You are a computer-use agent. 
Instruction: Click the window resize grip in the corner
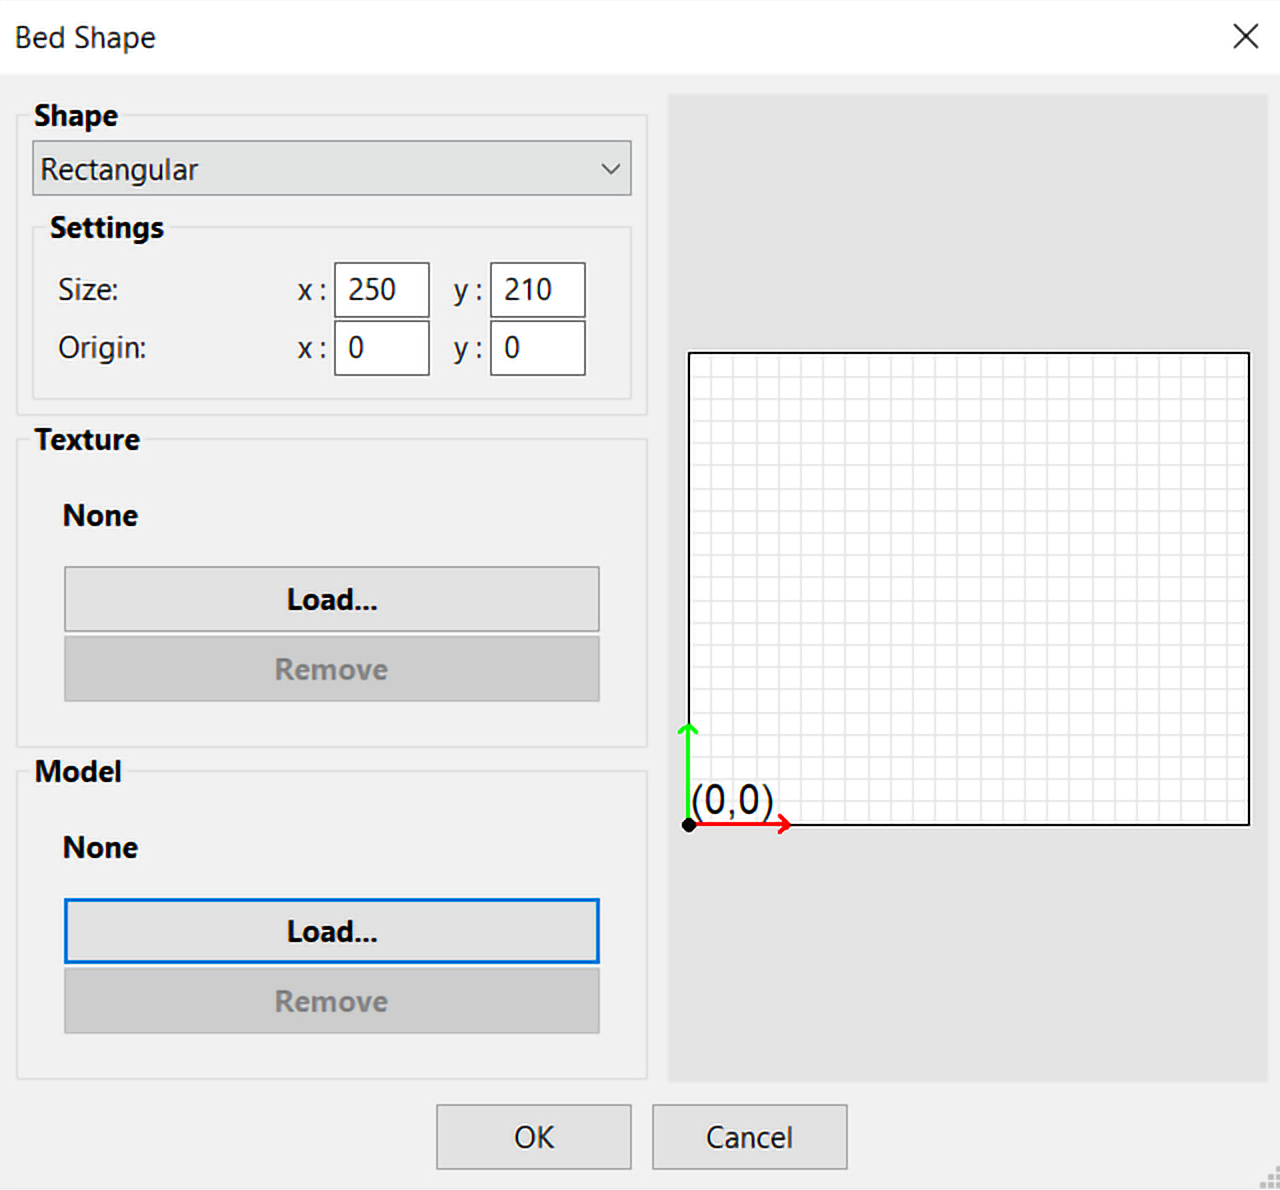coord(1269,1179)
